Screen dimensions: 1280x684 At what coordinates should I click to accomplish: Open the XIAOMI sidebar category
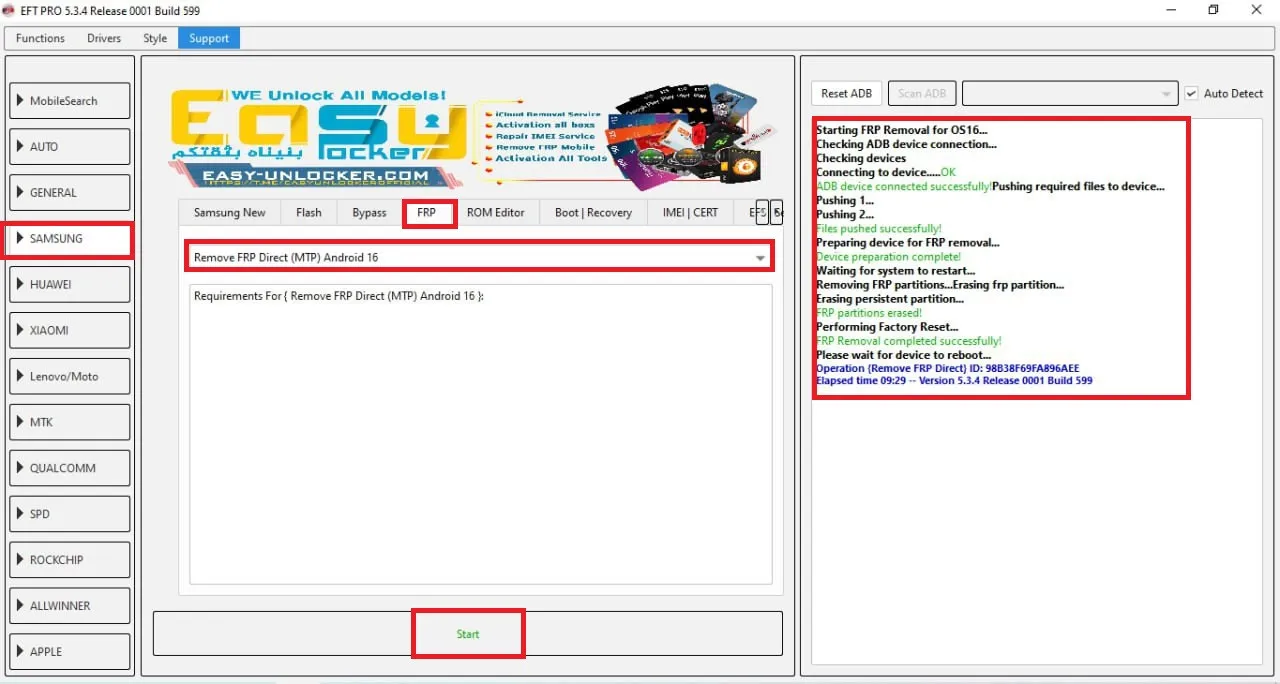(70, 330)
